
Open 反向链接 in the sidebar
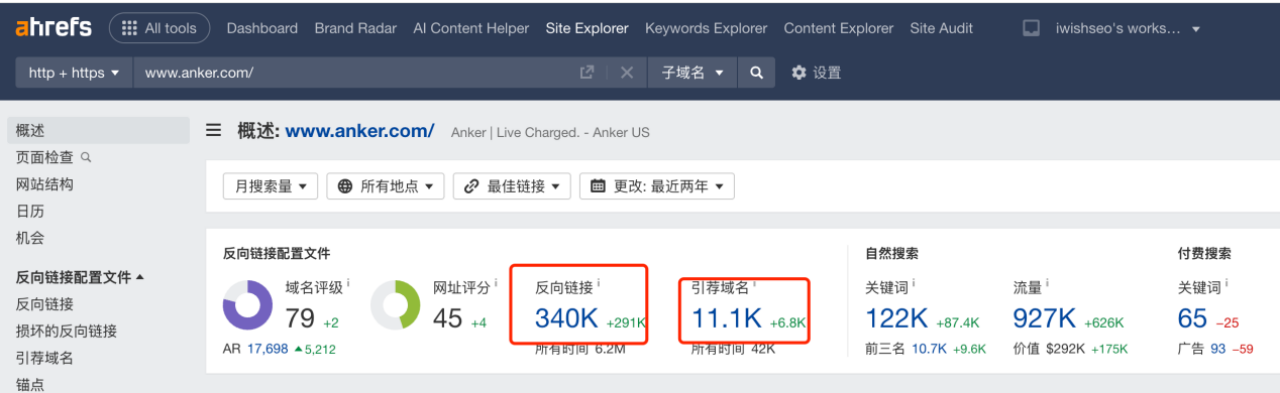point(45,304)
